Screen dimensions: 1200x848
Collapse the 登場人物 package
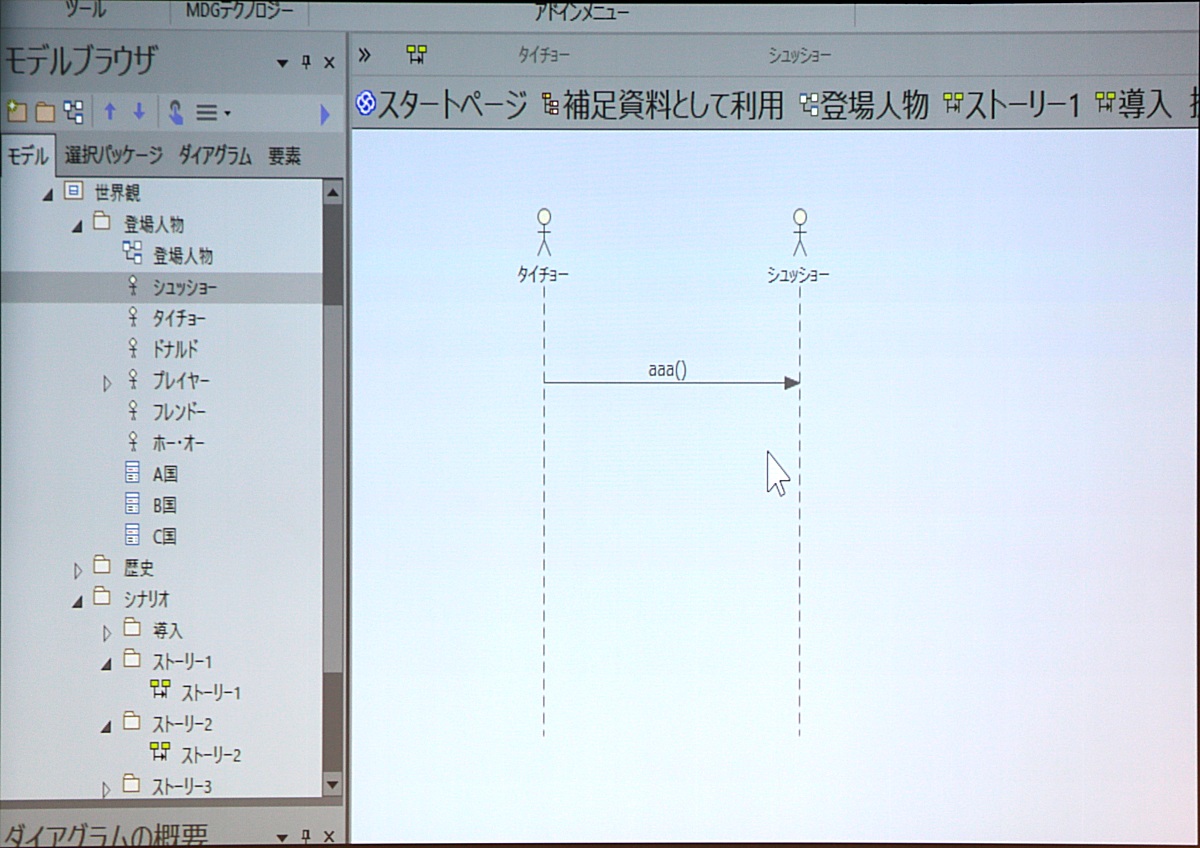(78, 226)
